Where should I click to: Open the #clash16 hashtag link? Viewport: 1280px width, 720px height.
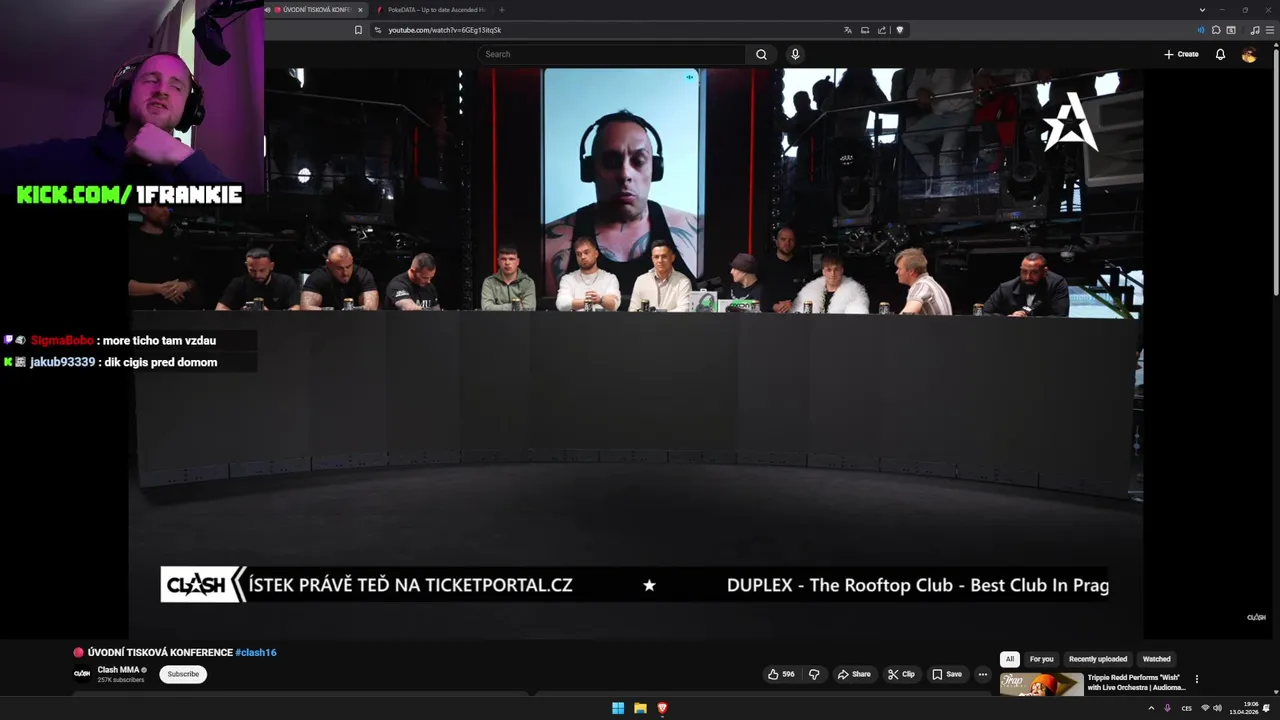point(256,652)
